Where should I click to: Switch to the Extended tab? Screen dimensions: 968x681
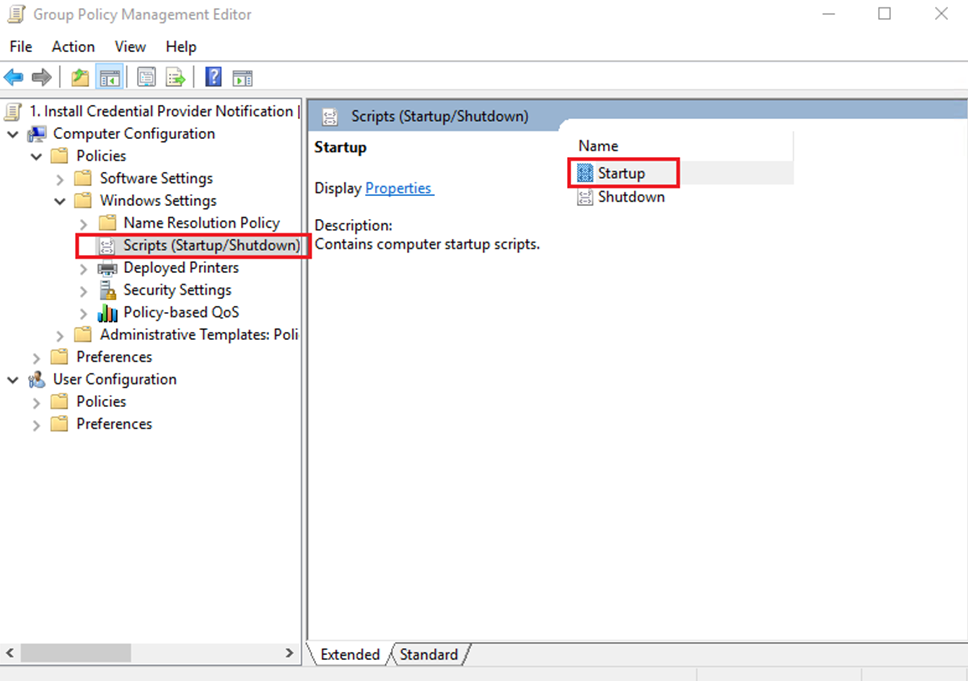(x=350, y=654)
